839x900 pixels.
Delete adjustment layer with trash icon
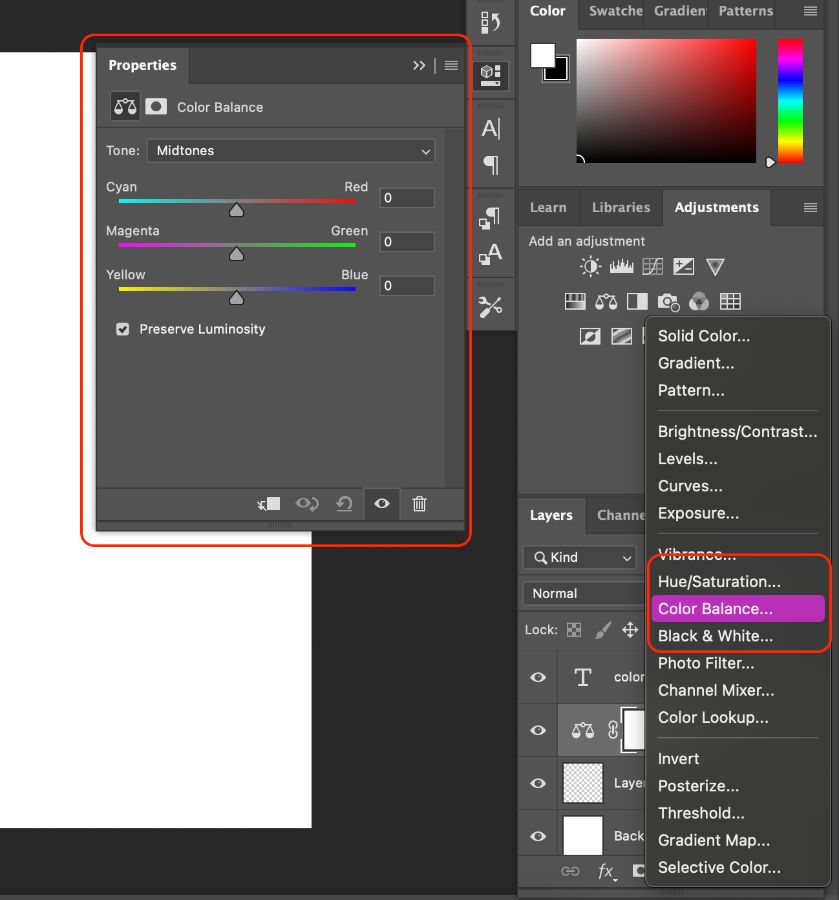coord(420,504)
